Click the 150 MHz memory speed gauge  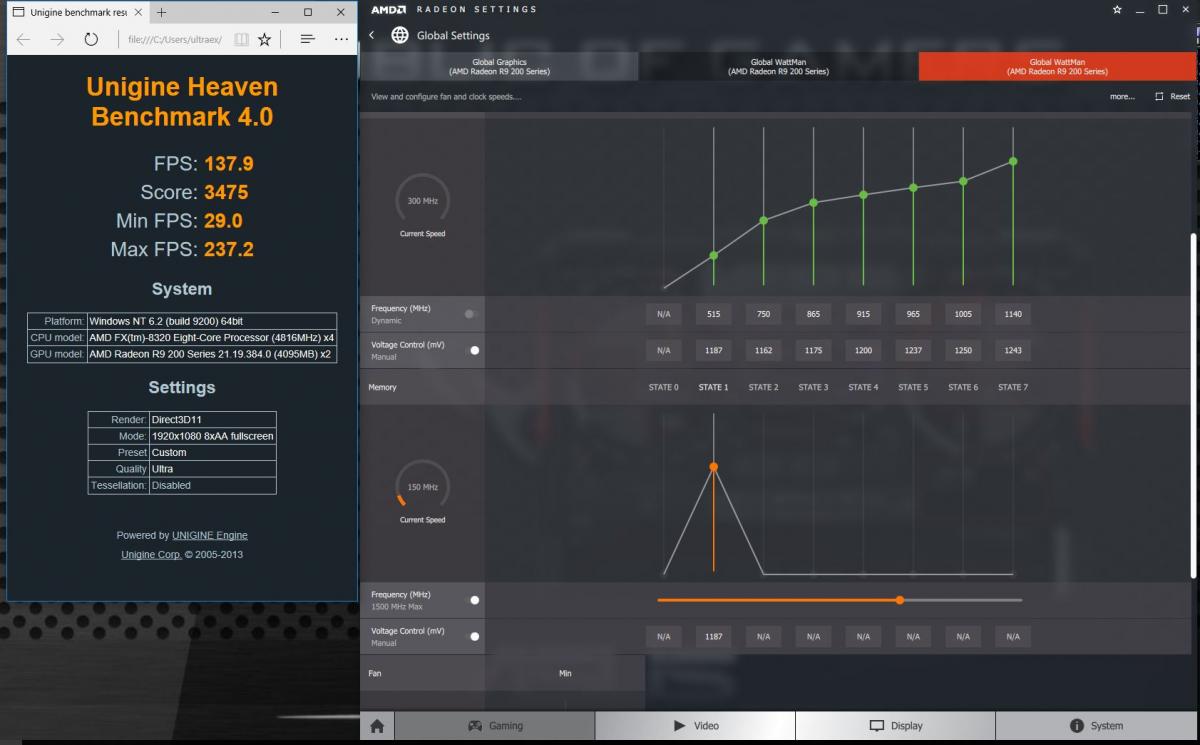click(x=422, y=487)
